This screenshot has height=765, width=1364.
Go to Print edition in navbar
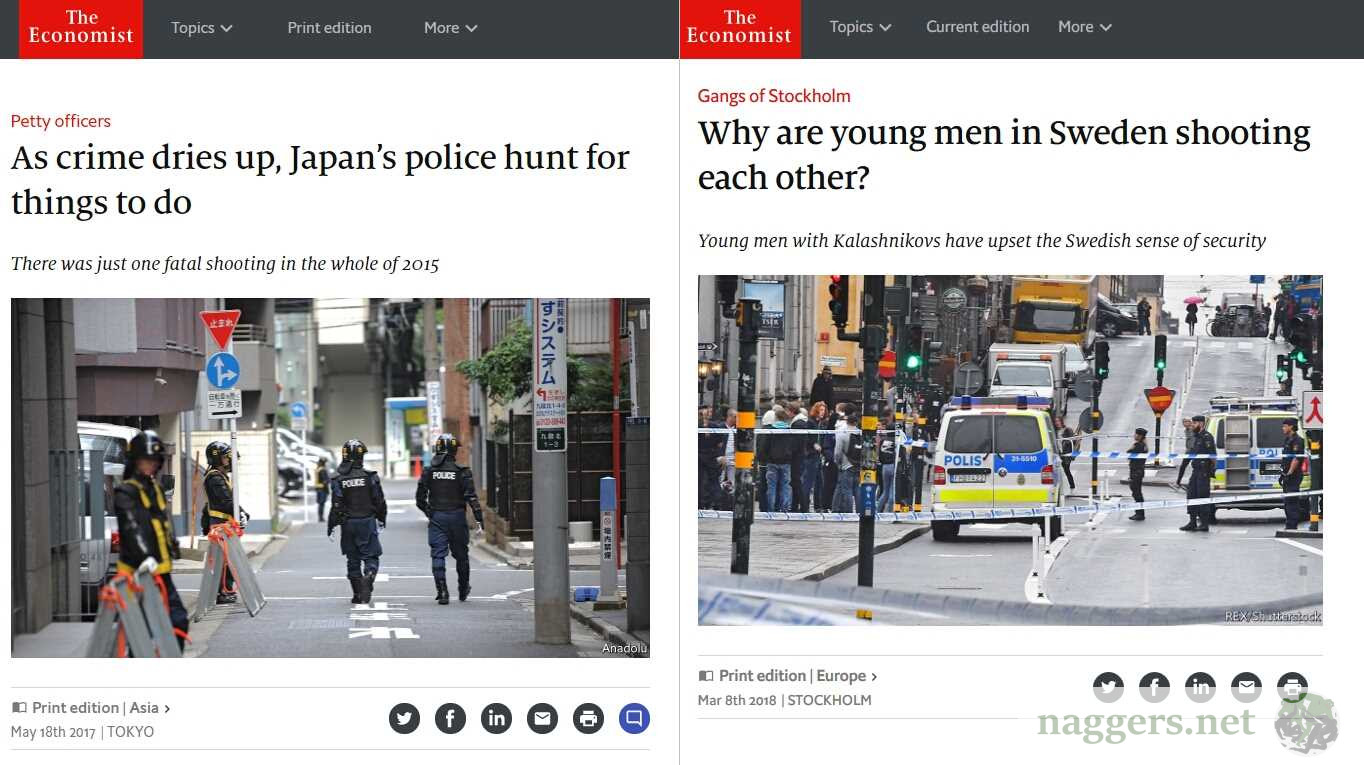[x=329, y=28]
